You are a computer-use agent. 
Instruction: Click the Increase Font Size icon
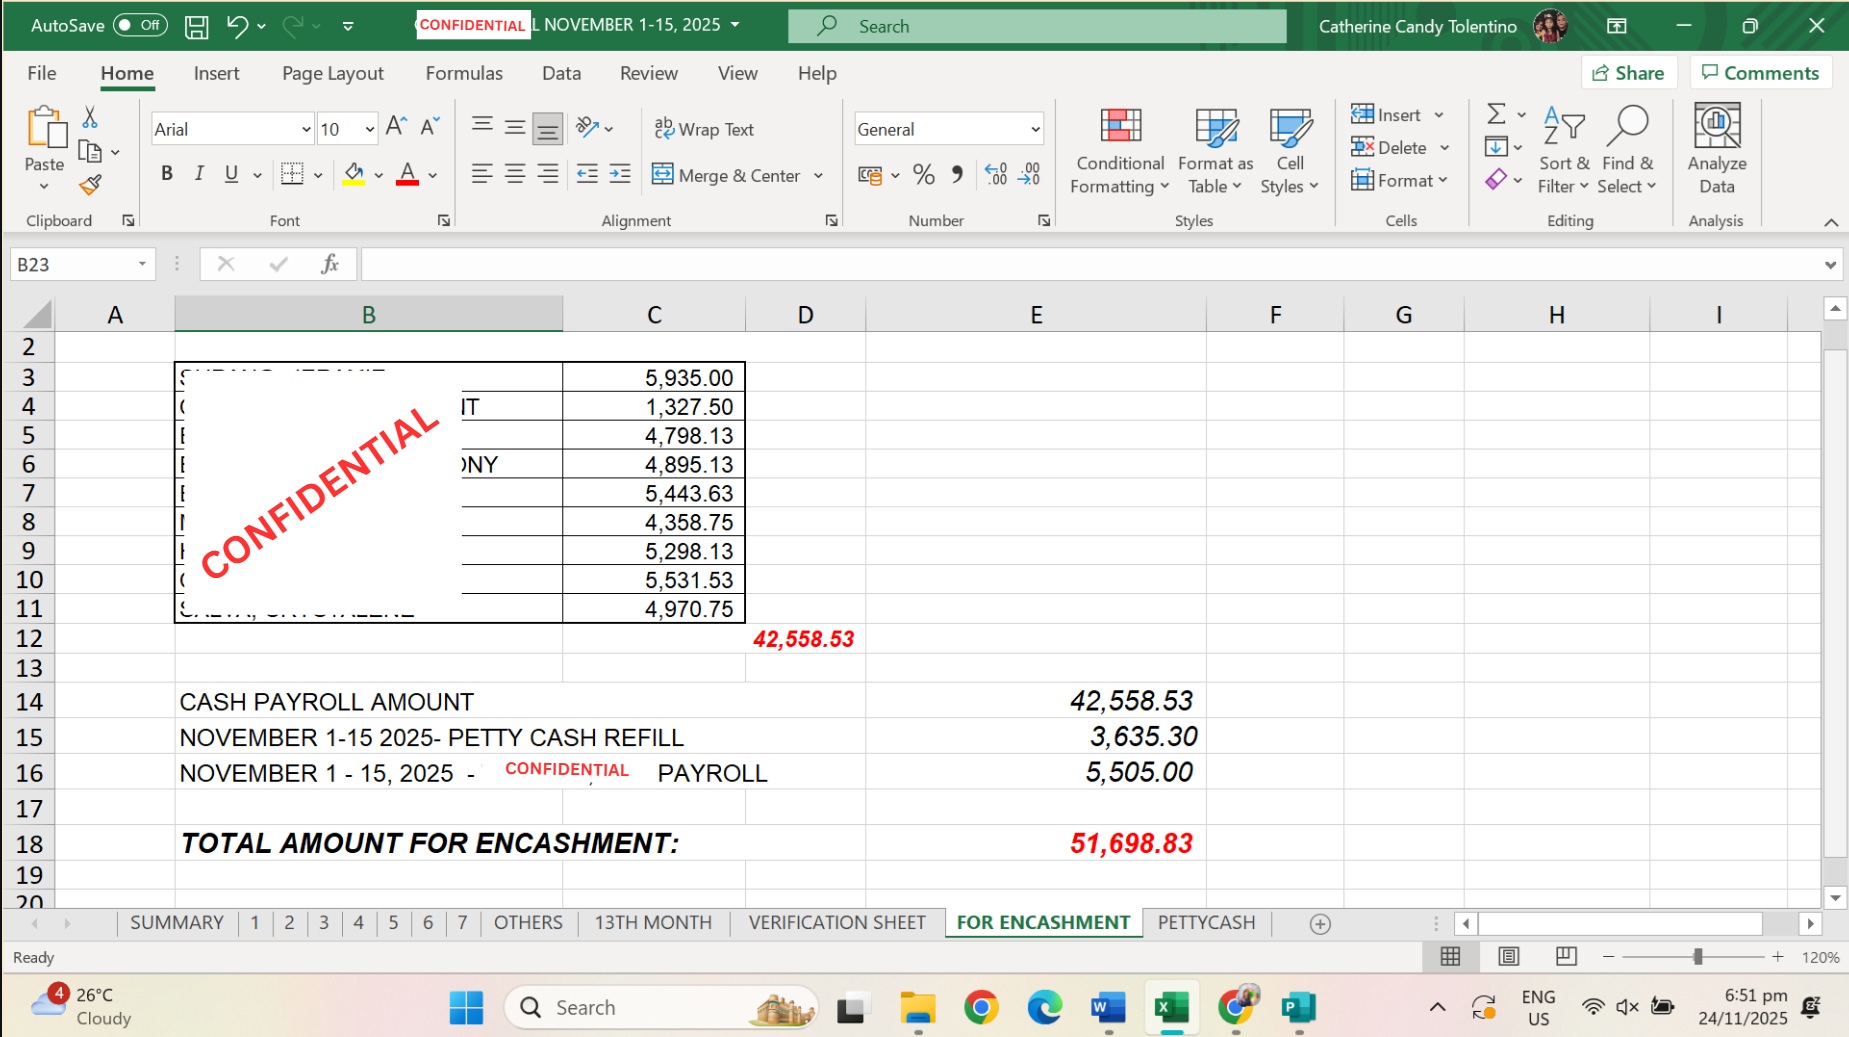pos(396,127)
